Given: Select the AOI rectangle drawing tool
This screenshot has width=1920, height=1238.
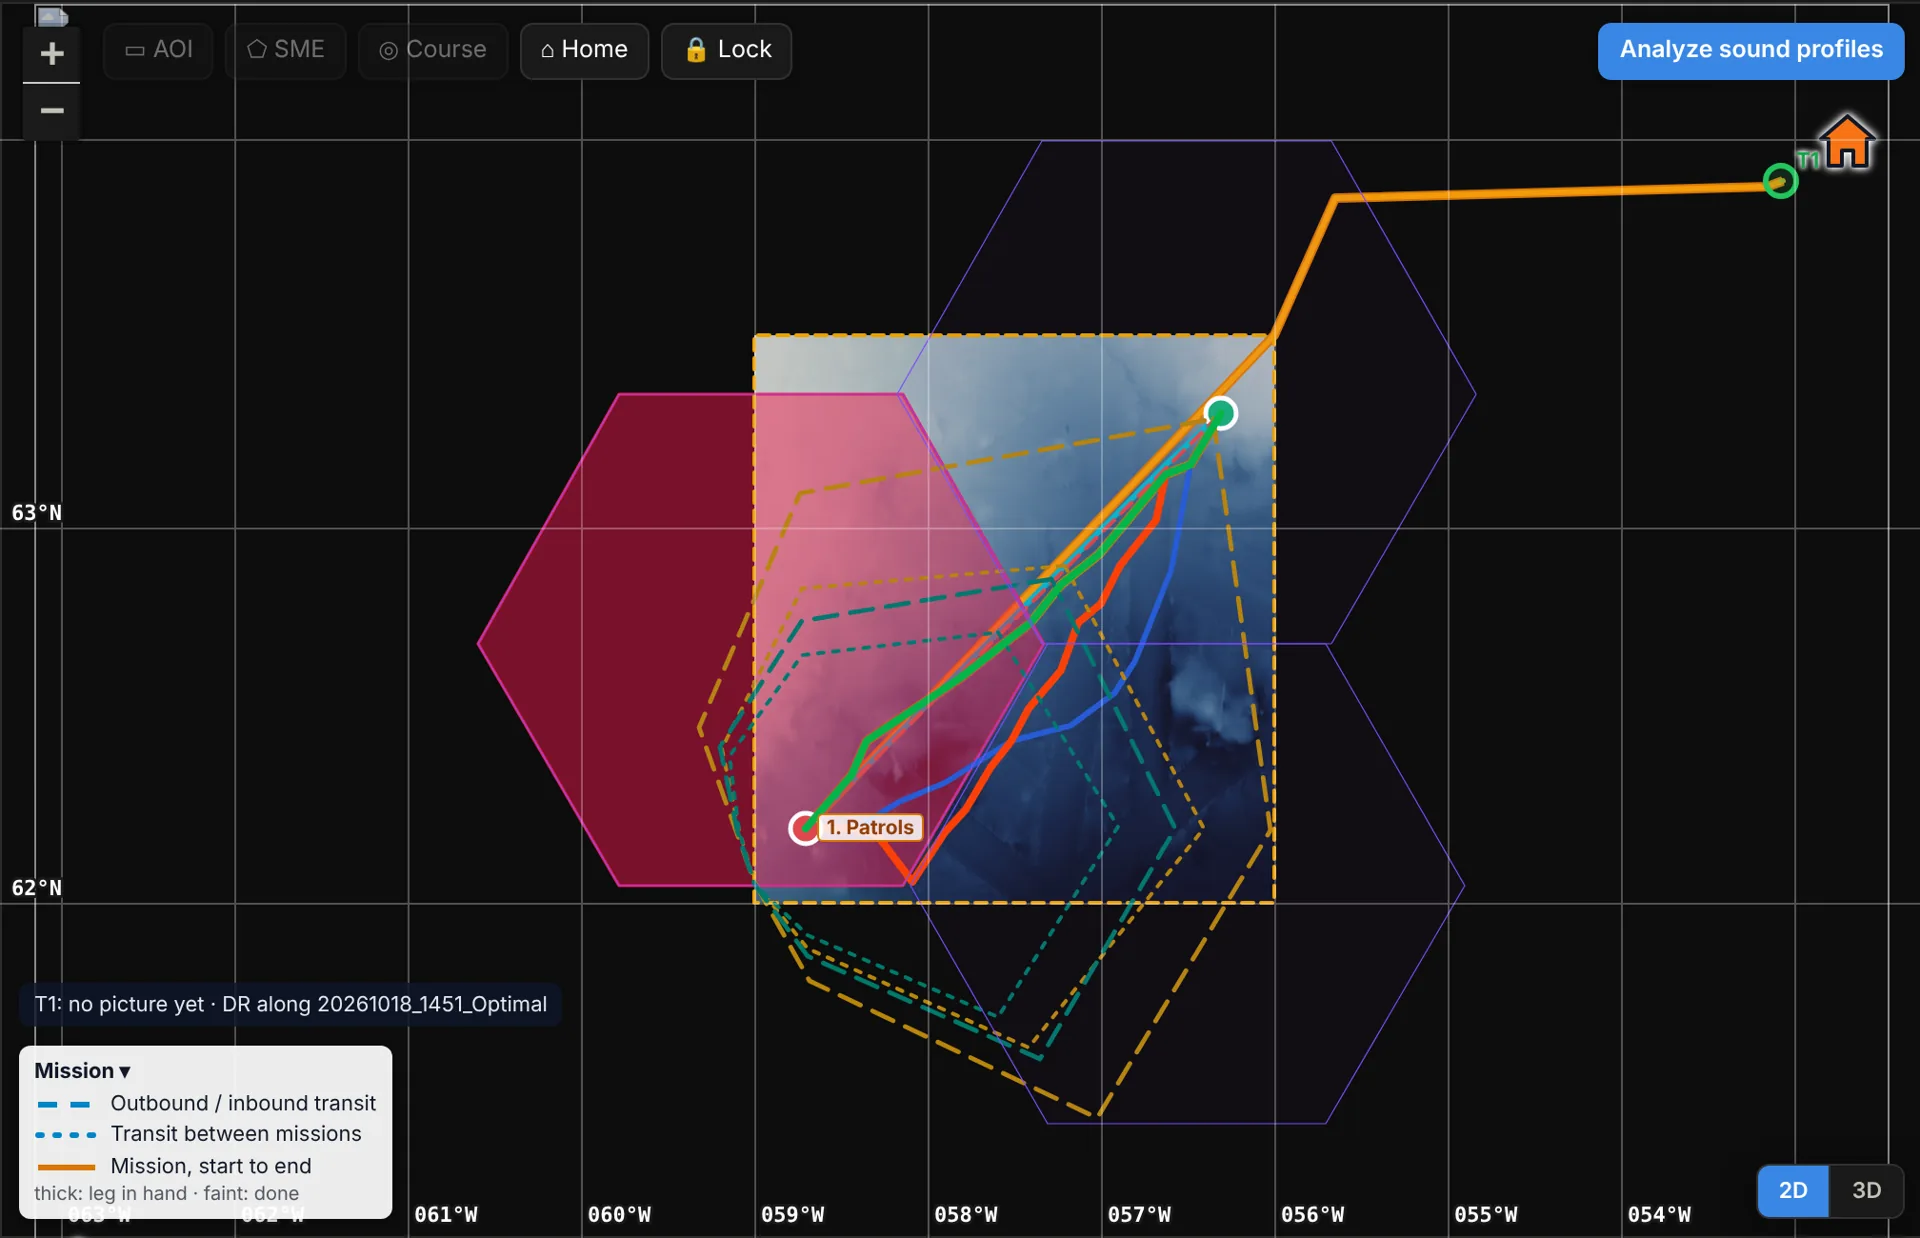Looking at the screenshot, I should point(158,50).
